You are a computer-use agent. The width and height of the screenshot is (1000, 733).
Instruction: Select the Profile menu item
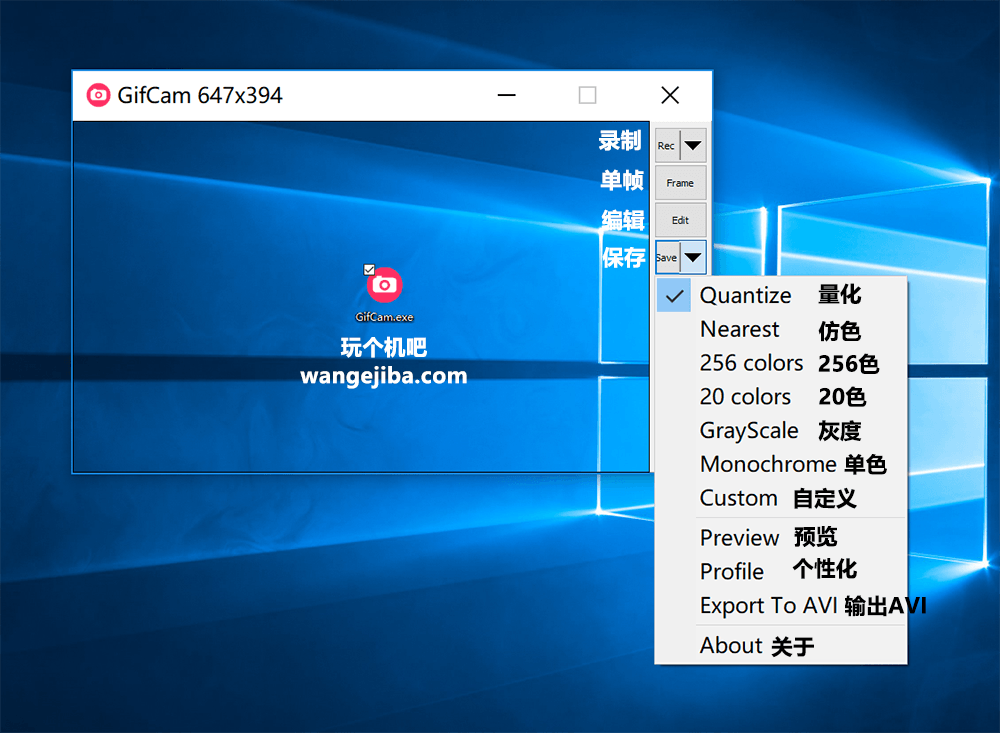pyautogui.click(x=732, y=572)
